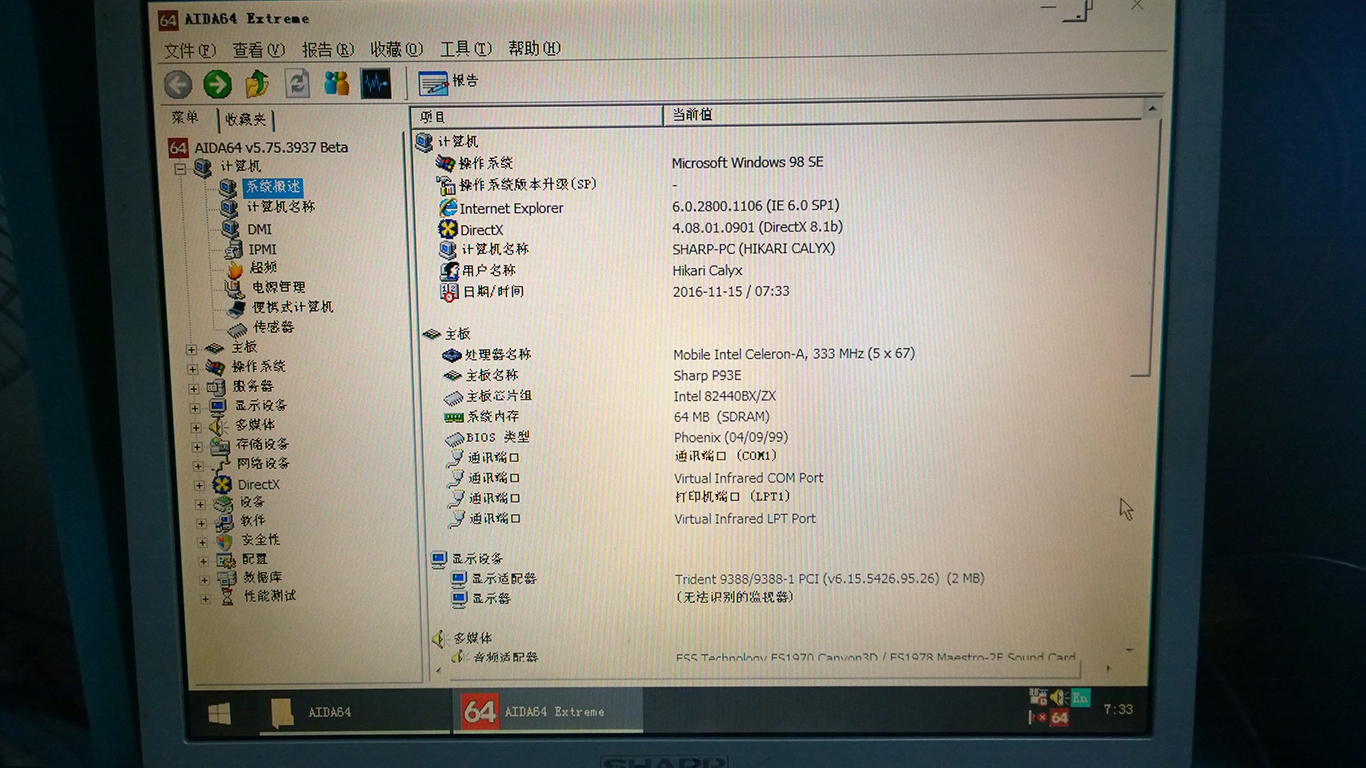The height and width of the screenshot is (768, 1366).
Task: Open the 帮助(H) menu
Action: [x=534, y=47]
